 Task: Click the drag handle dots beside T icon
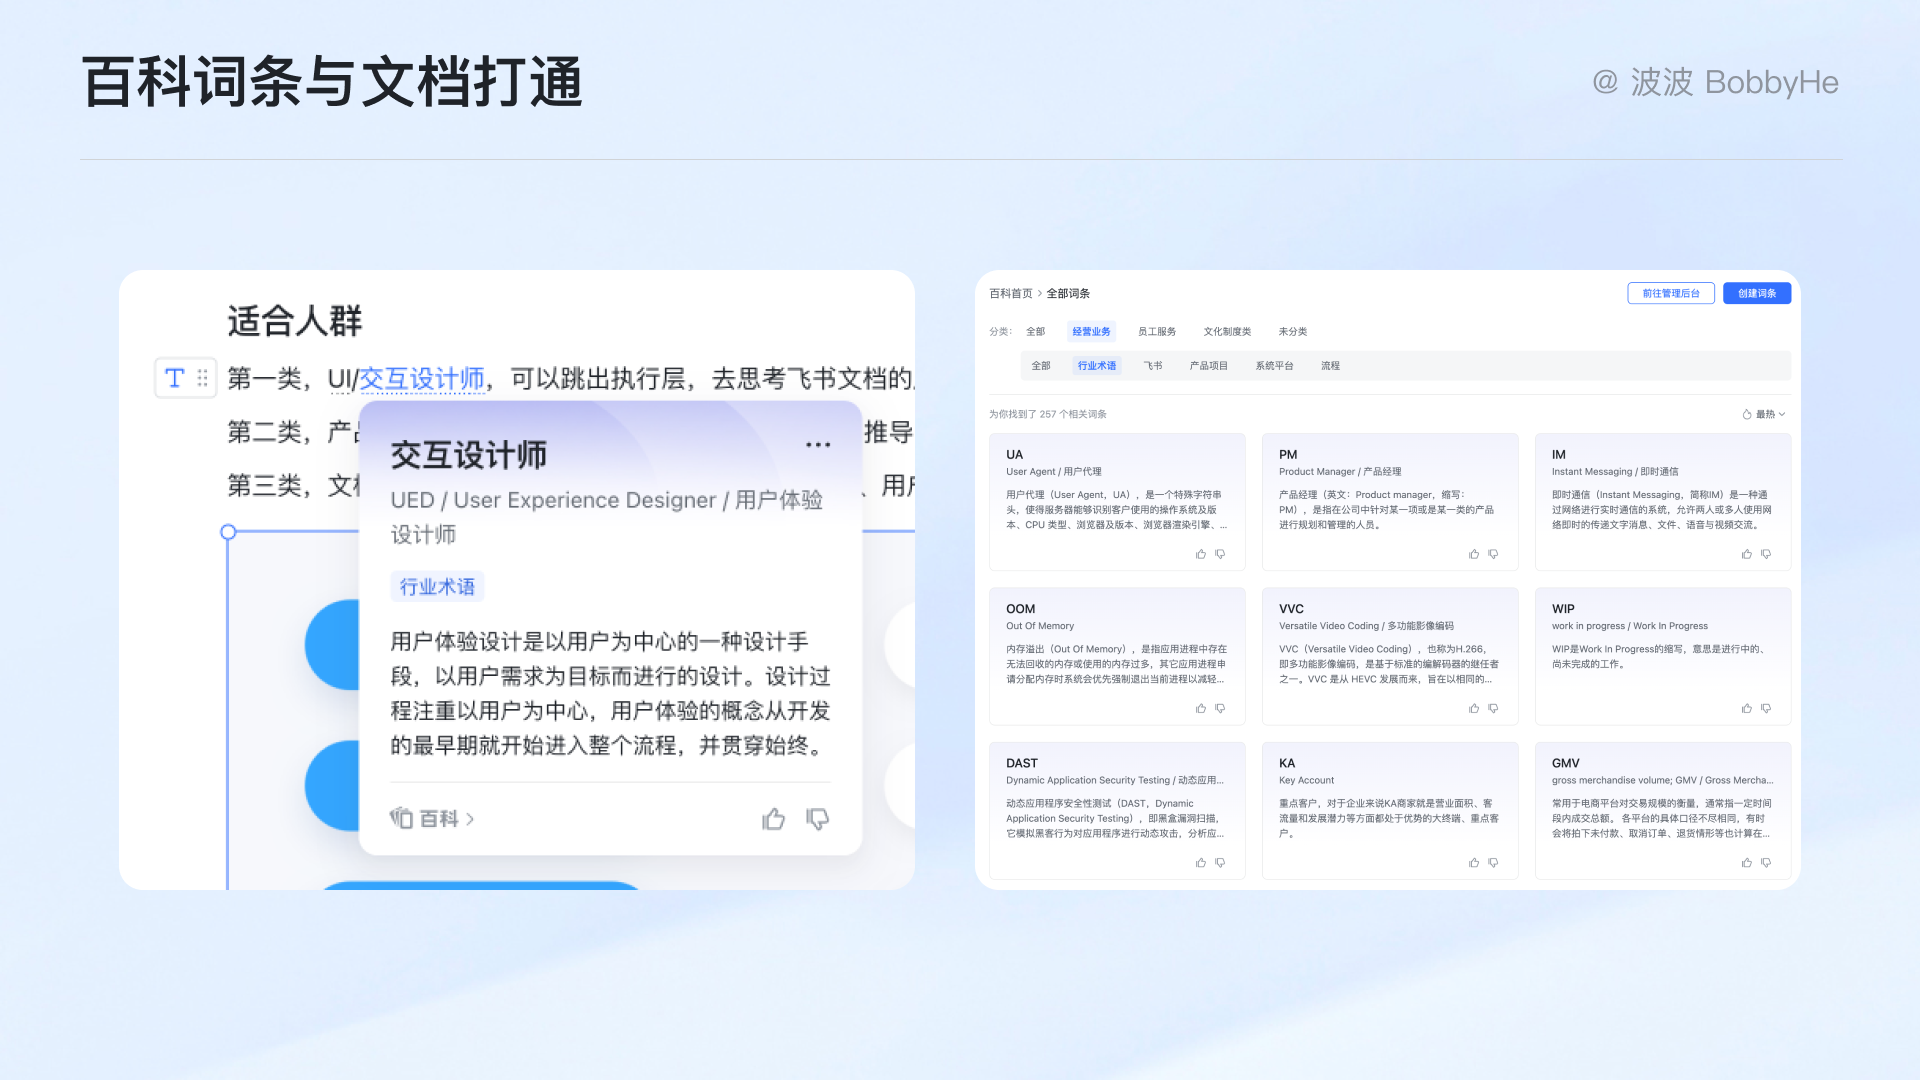(x=203, y=378)
